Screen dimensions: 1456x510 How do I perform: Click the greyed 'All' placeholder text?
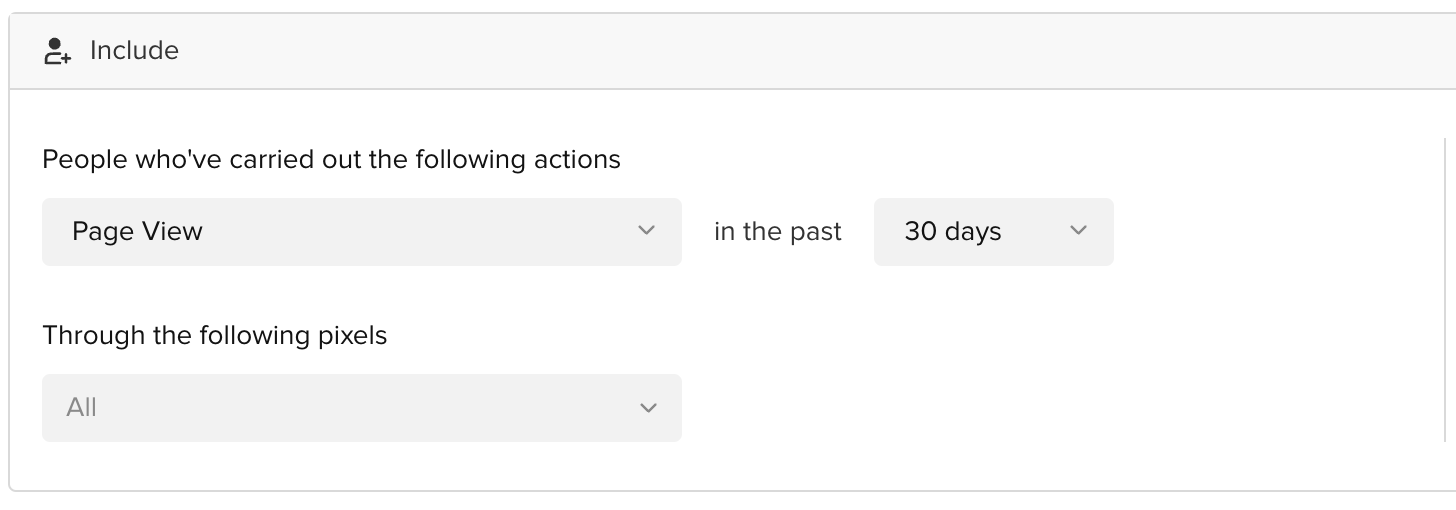coord(81,408)
